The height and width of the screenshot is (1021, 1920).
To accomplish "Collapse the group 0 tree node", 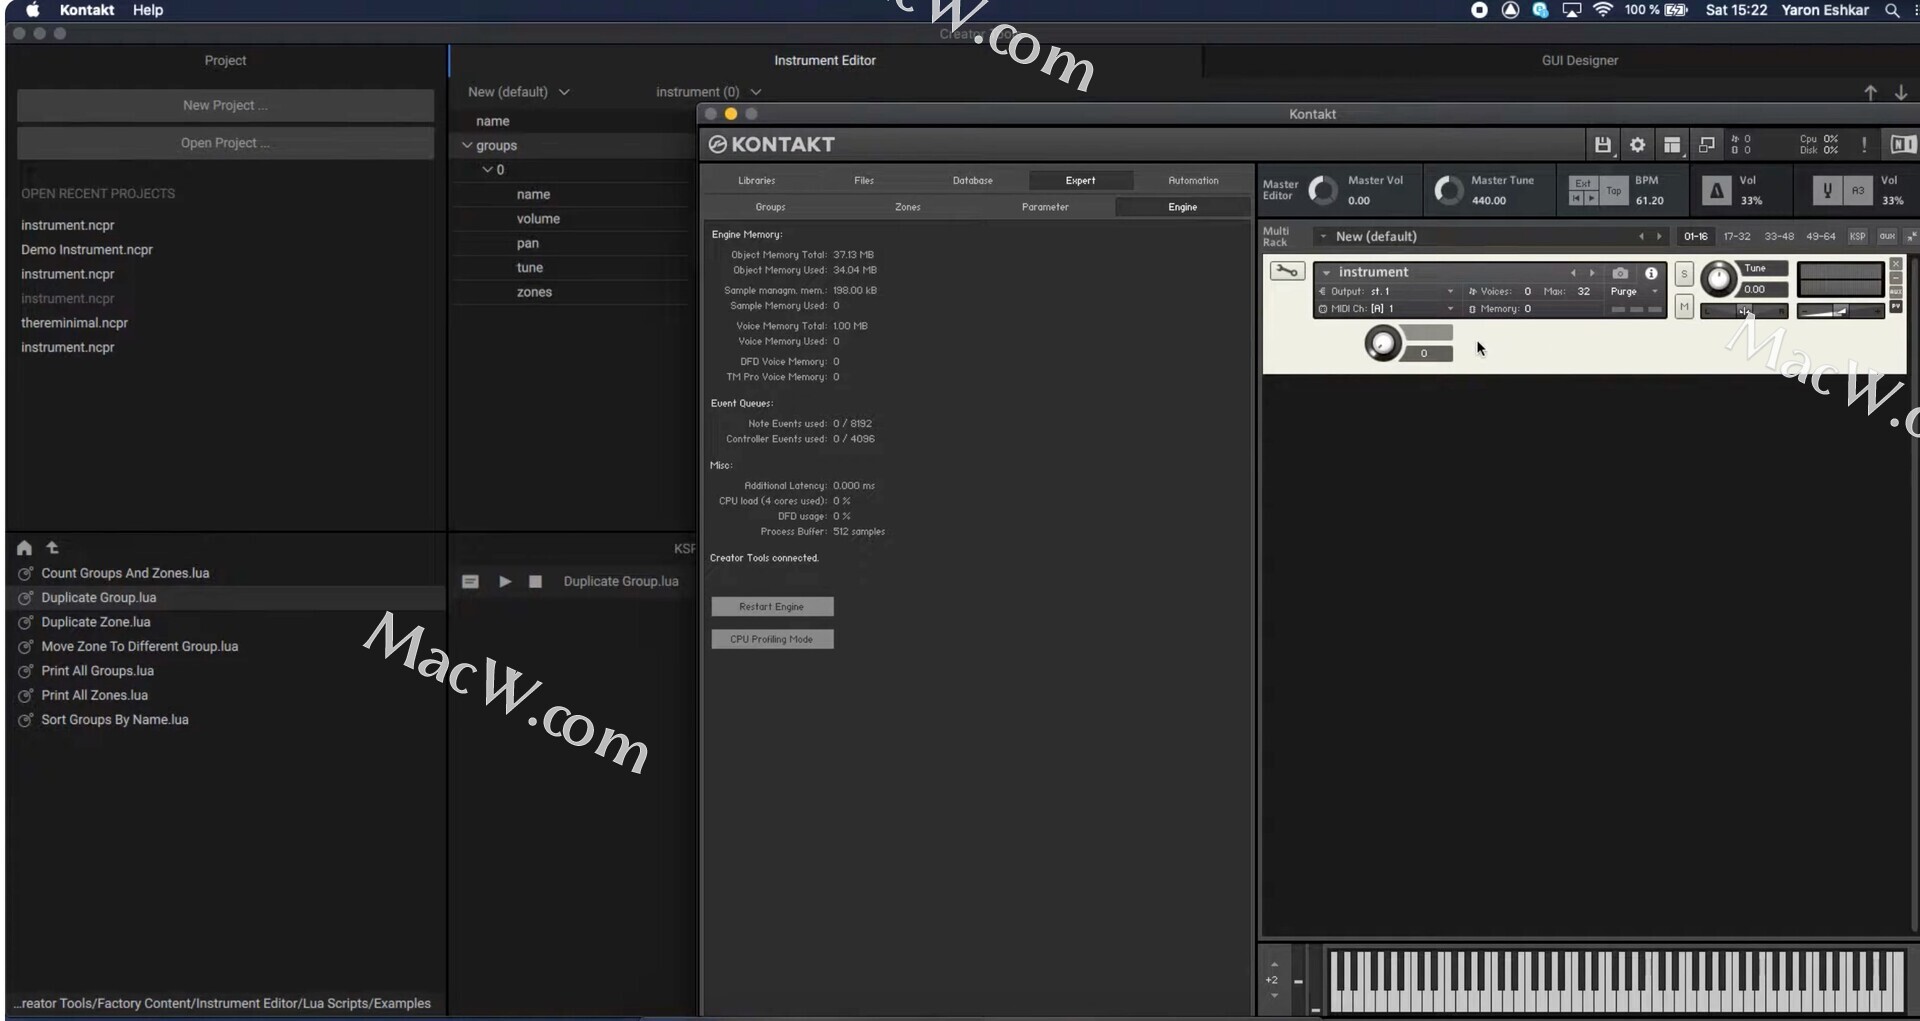I will [488, 170].
